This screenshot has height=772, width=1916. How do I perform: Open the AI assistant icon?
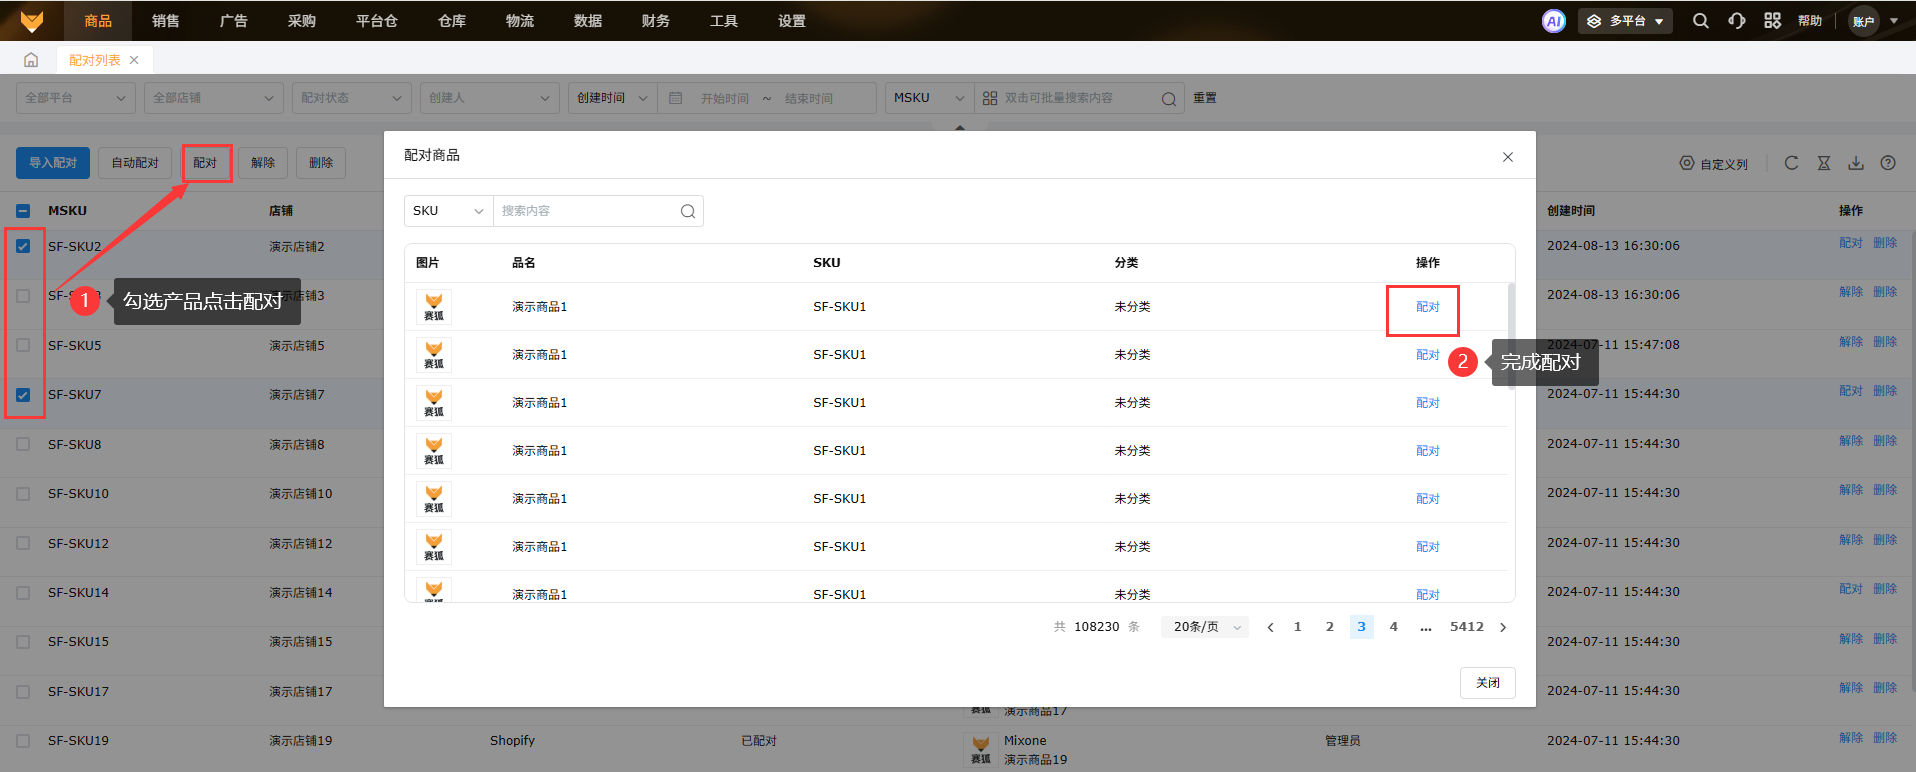(x=1553, y=21)
